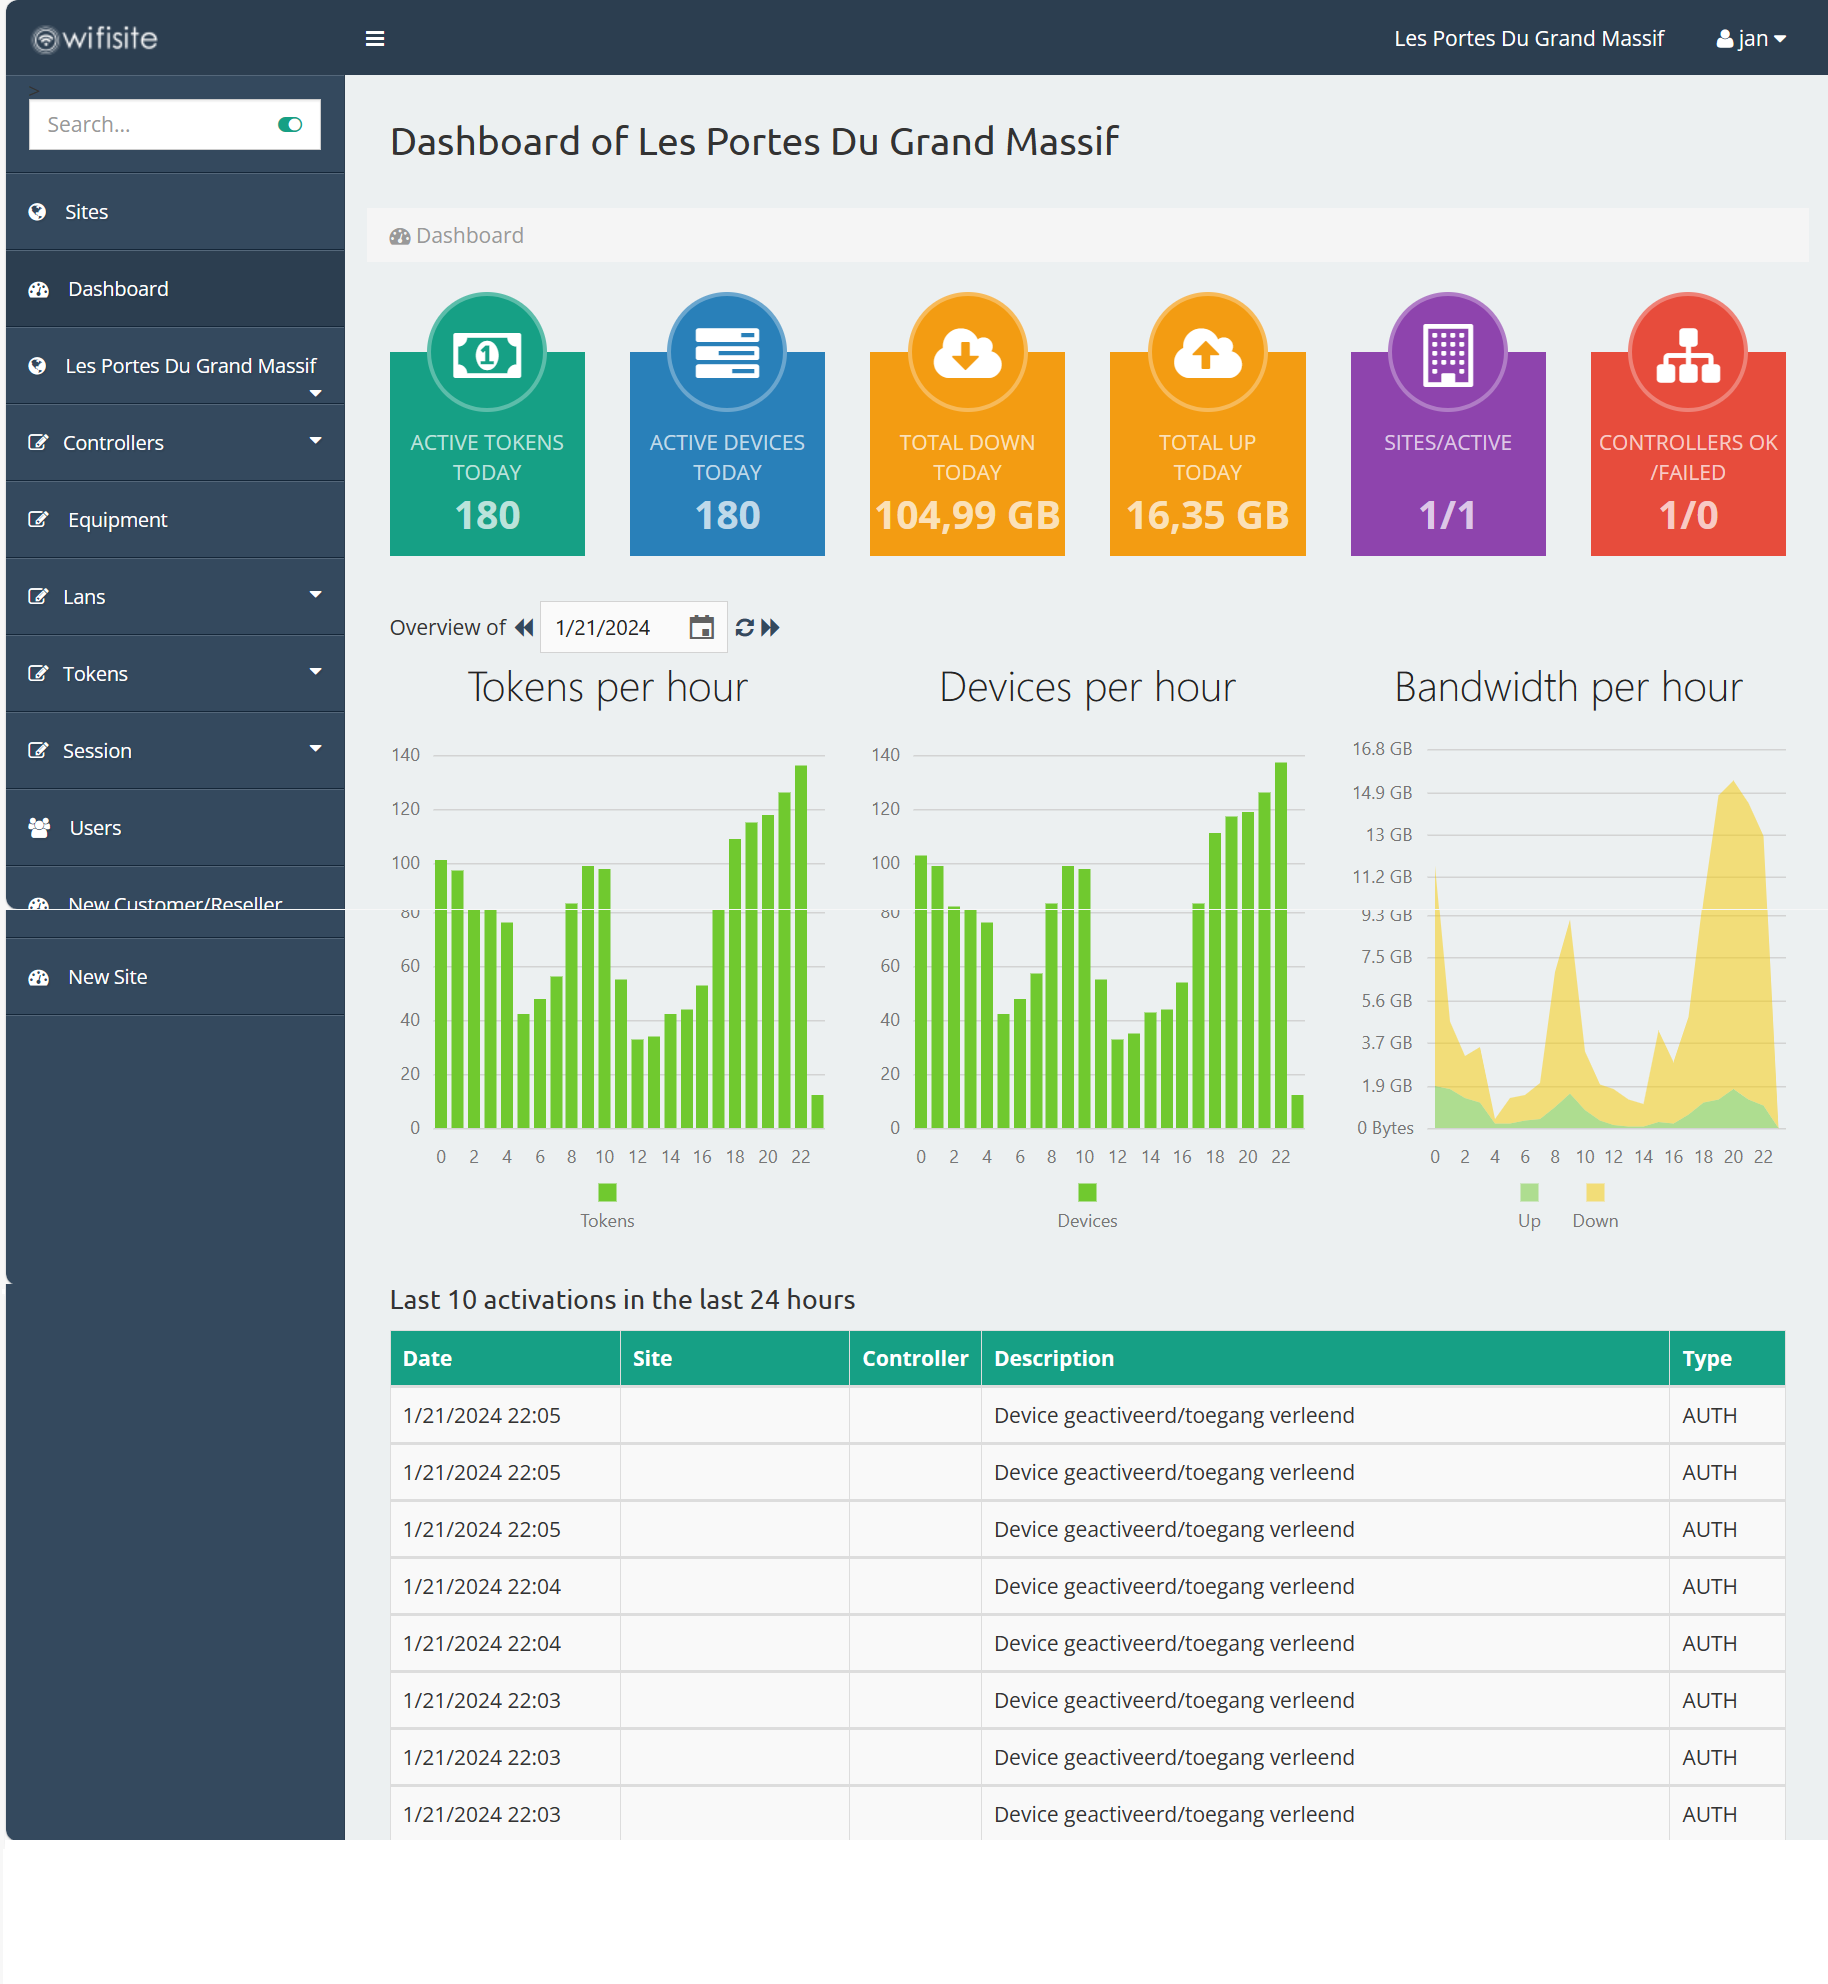The height and width of the screenshot is (1984, 1828).
Task: Open the Lans sidebar menu
Action: point(175,597)
